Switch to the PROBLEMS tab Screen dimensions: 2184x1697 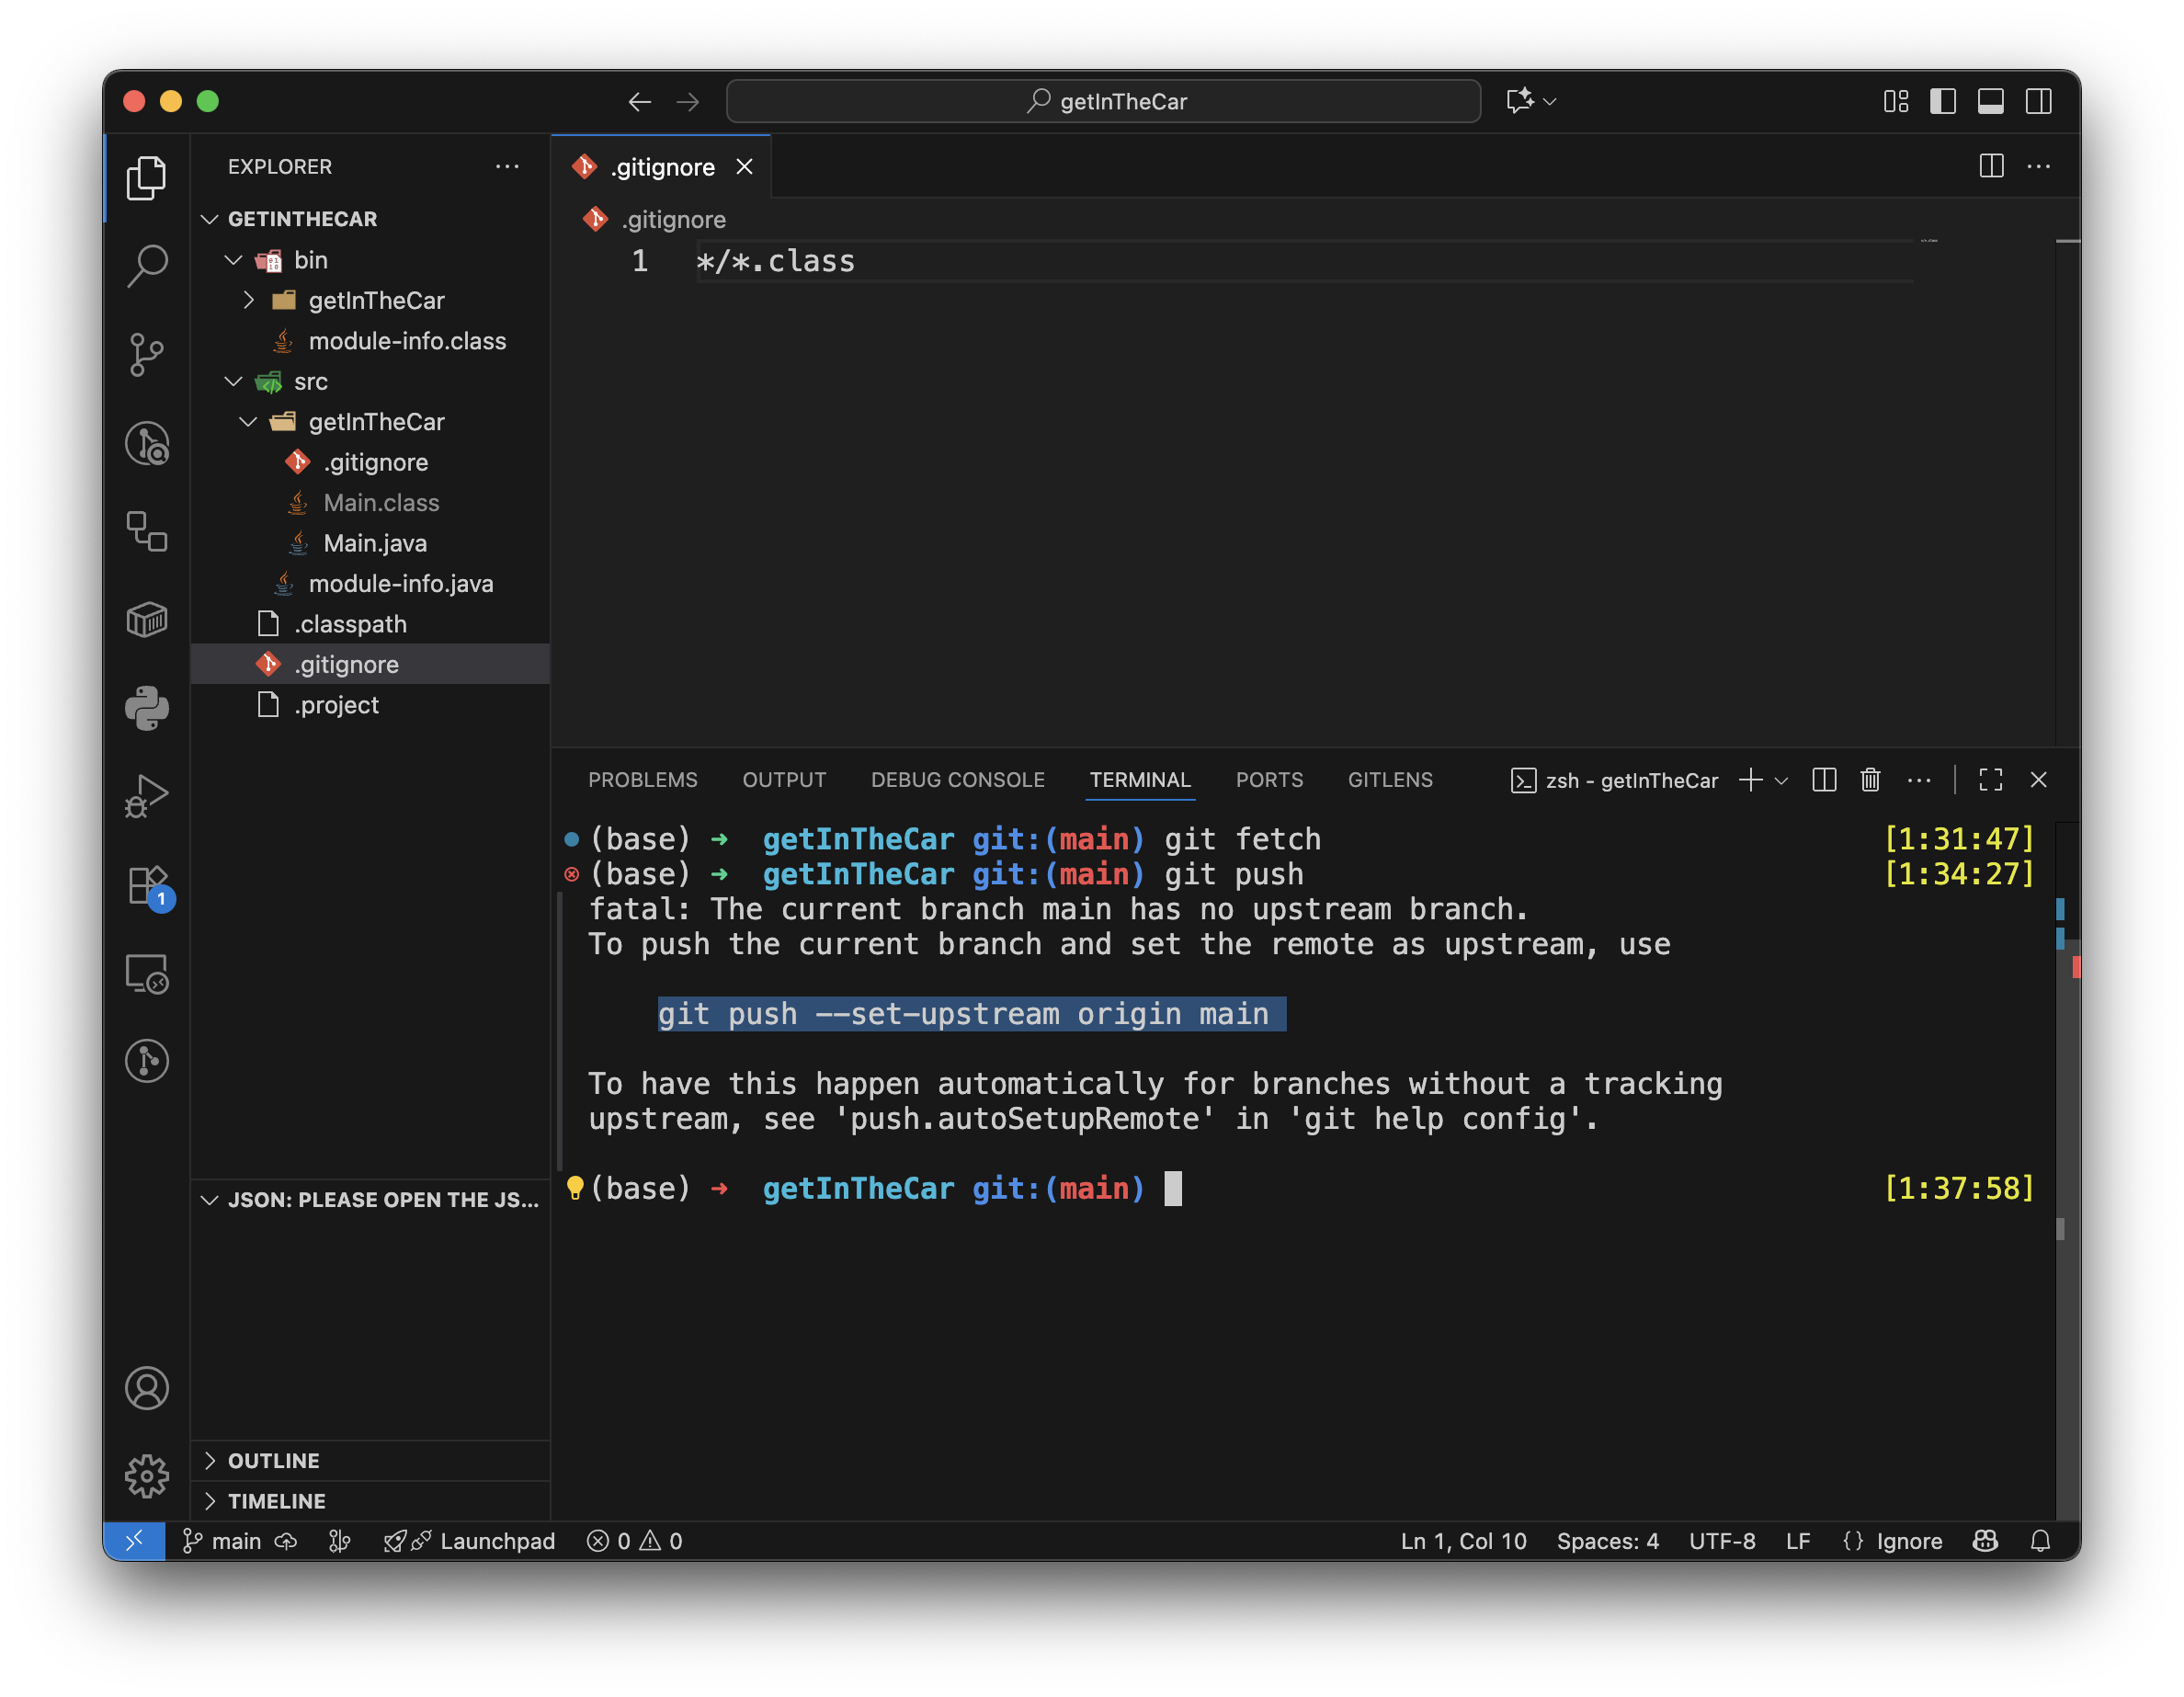tap(642, 780)
